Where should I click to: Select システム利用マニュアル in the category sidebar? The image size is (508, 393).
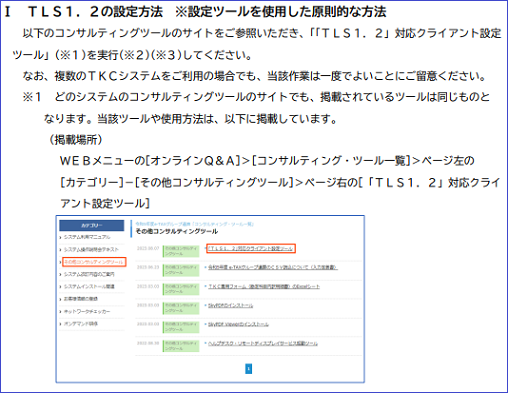click(x=87, y=237)
